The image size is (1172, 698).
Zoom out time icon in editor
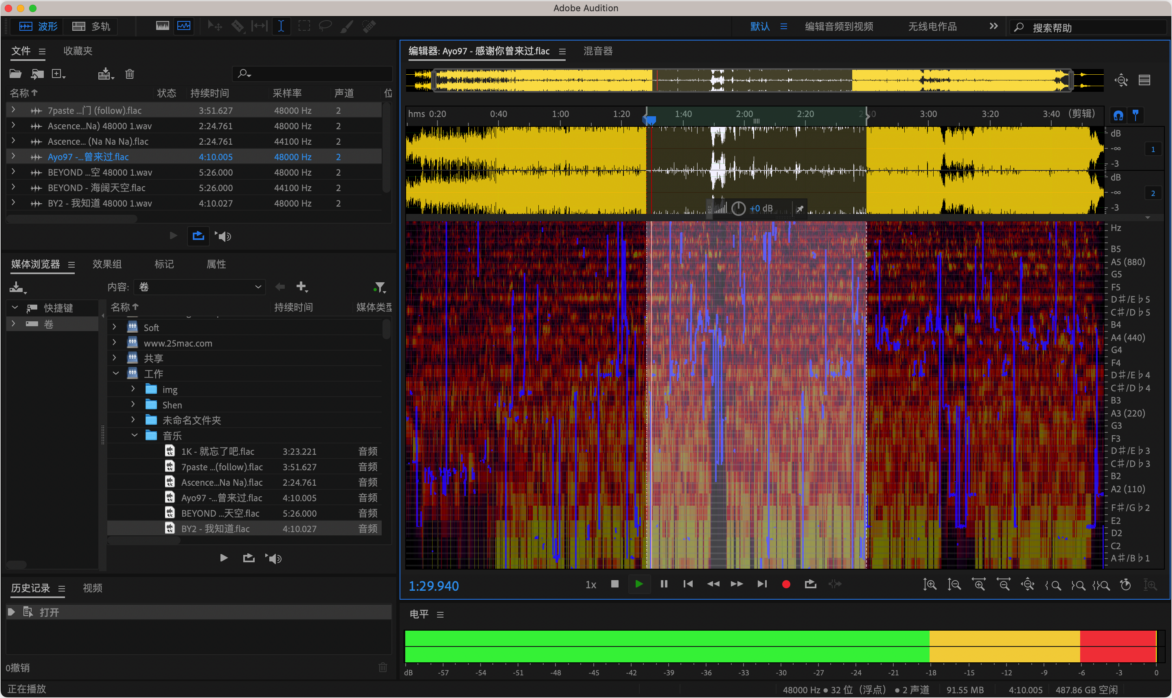(x=1003, y=585)
